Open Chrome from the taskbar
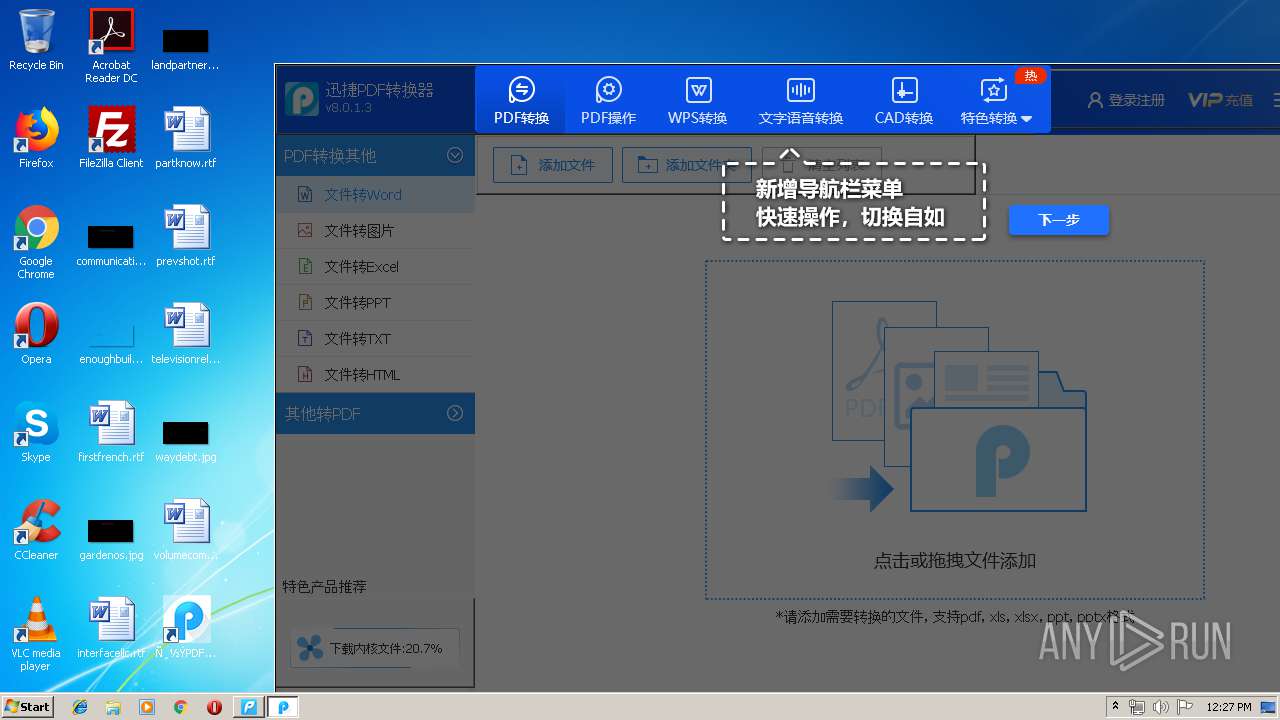Image resolution: width=1280 pixels, height=720 pixels. (x=180, y=707)
